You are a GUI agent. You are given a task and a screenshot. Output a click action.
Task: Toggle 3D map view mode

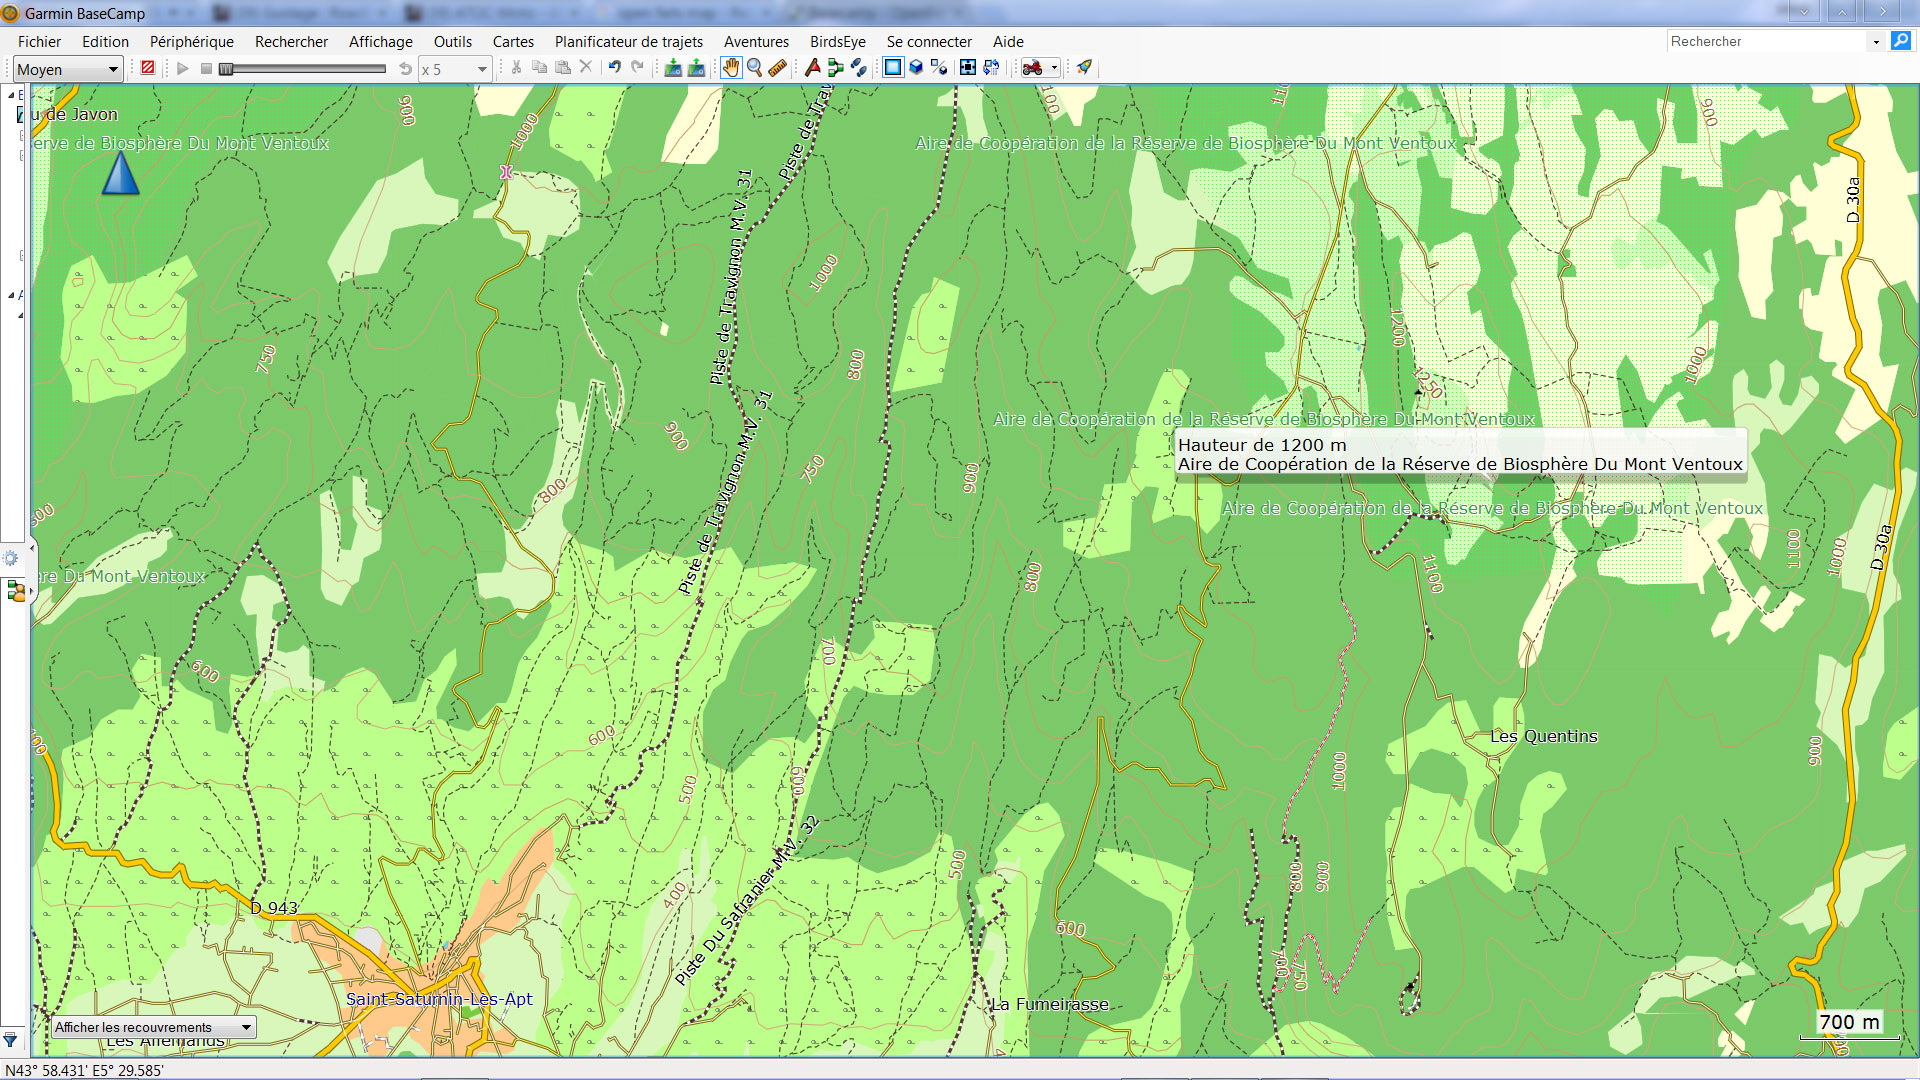pyautogui.click(x=916, y=68)
